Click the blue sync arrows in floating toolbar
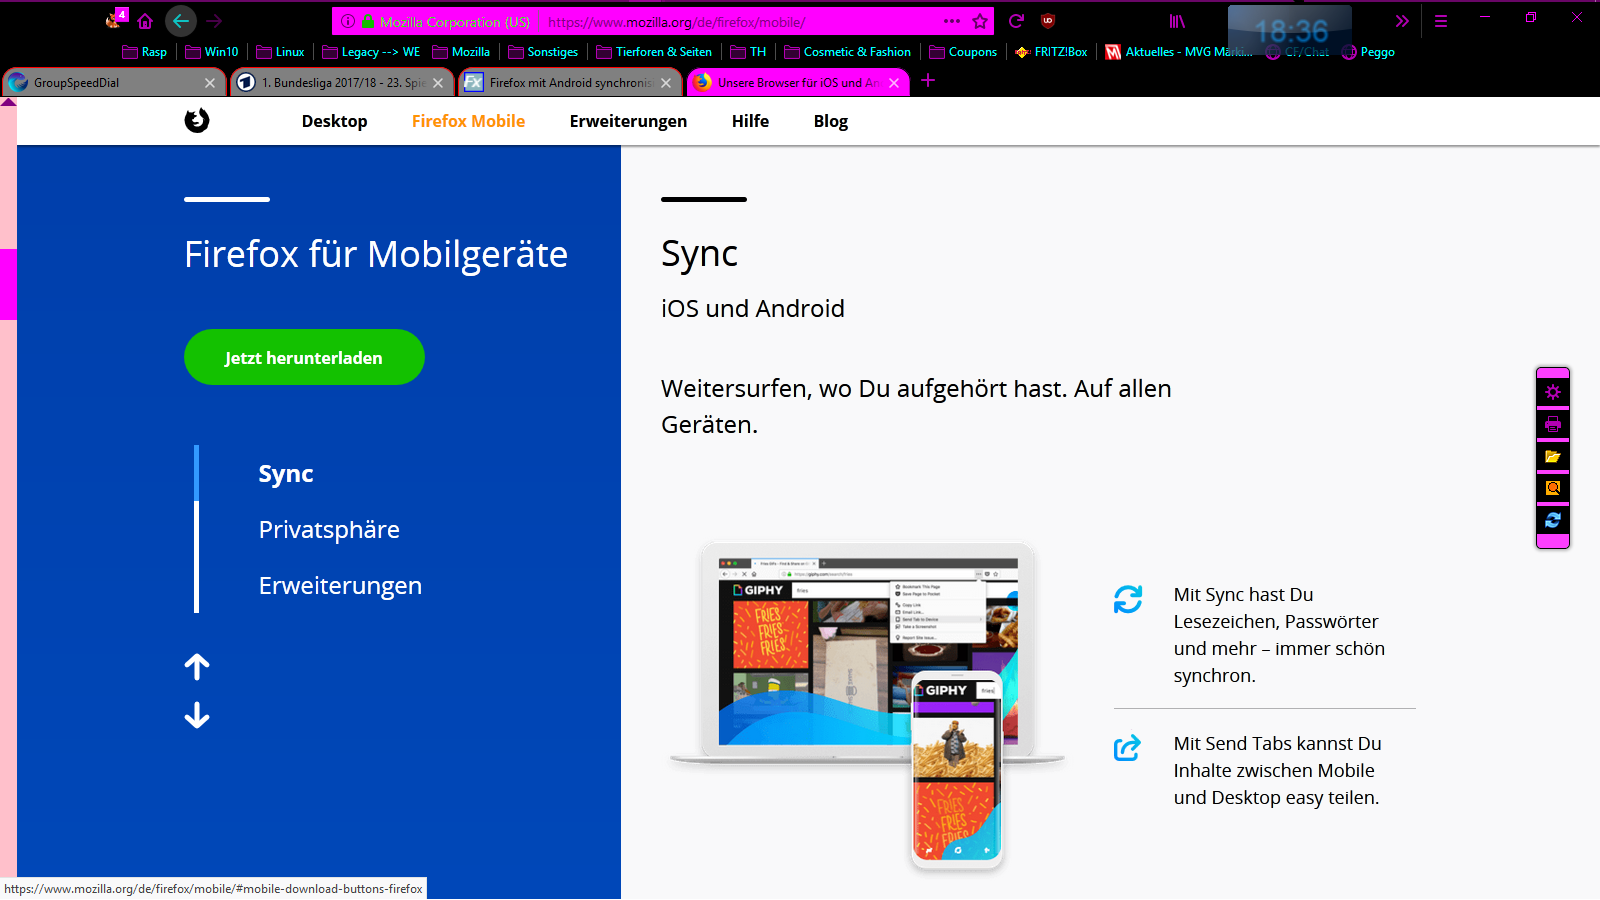 [x=1552, y=520]
